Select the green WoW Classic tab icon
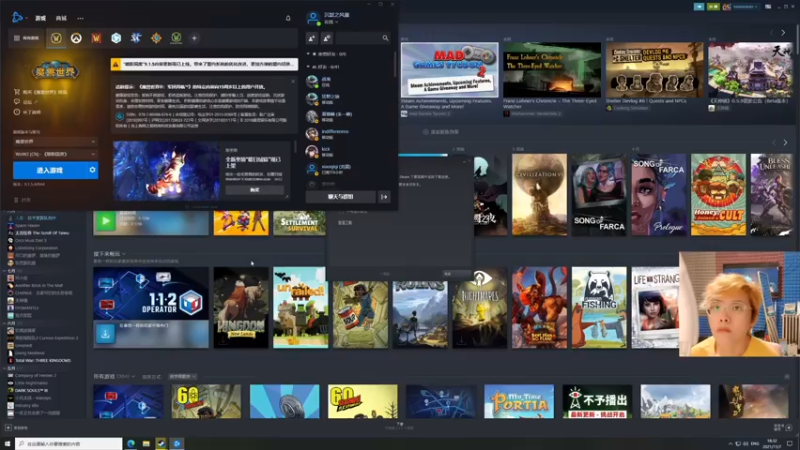Screen dimensions: 800x450 (176, 38)
